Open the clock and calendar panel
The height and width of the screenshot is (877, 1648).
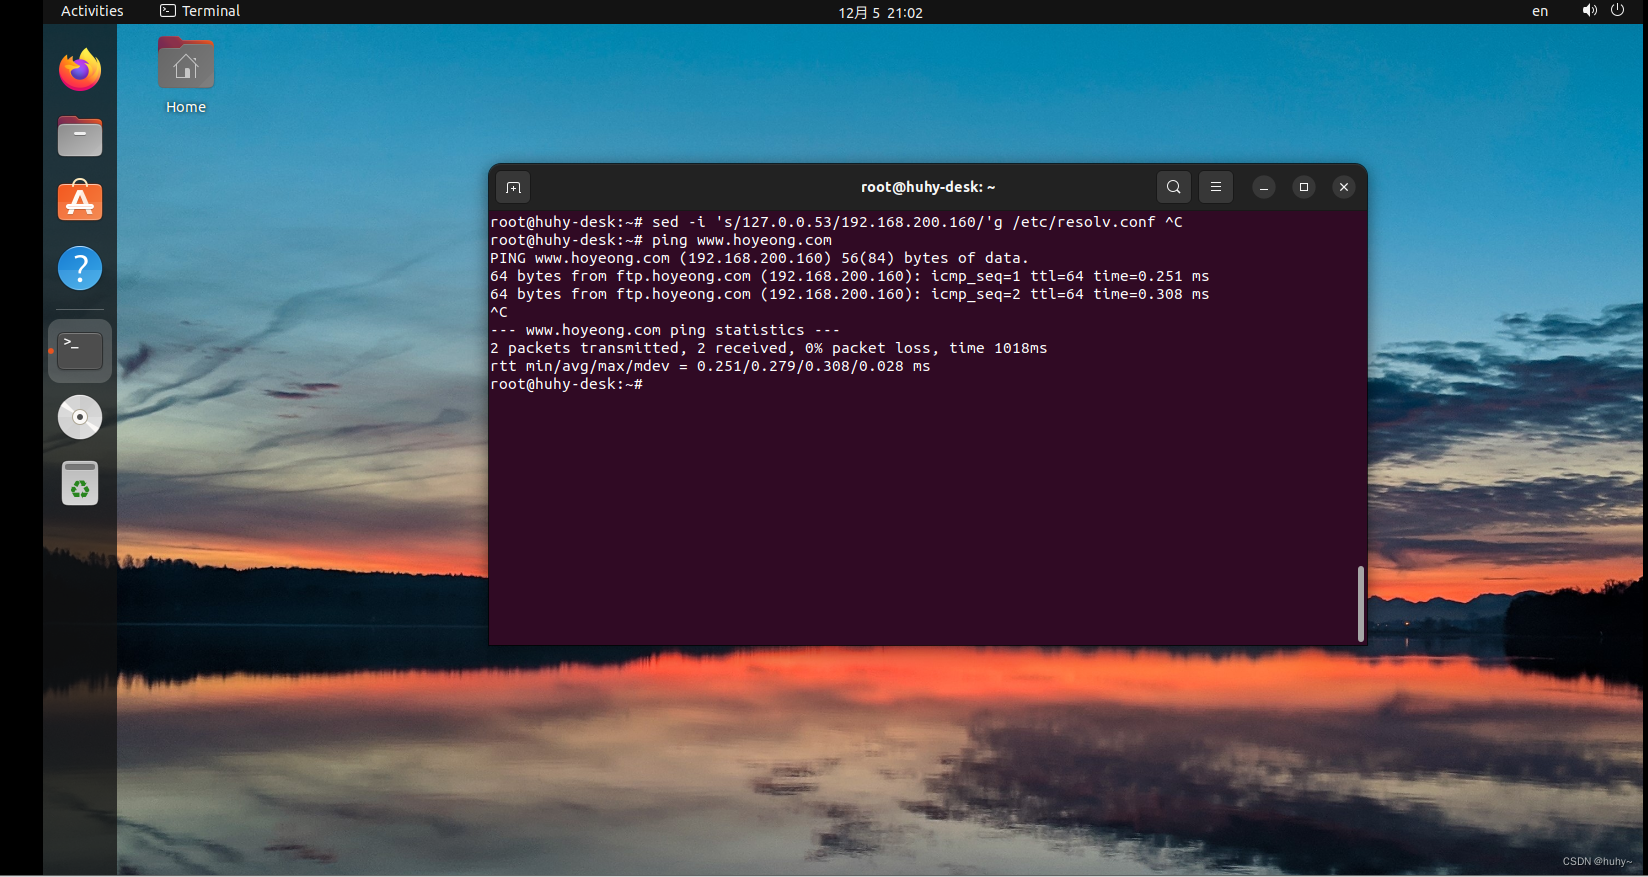(880, 12)
